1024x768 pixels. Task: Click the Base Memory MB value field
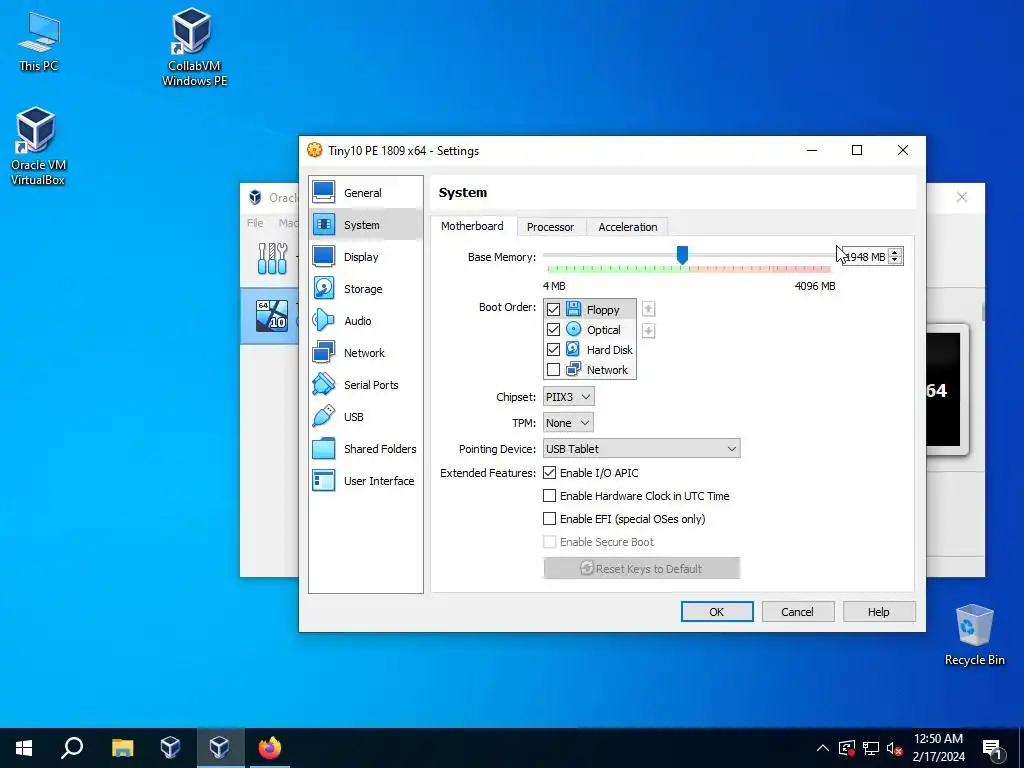tap(865, 257)
